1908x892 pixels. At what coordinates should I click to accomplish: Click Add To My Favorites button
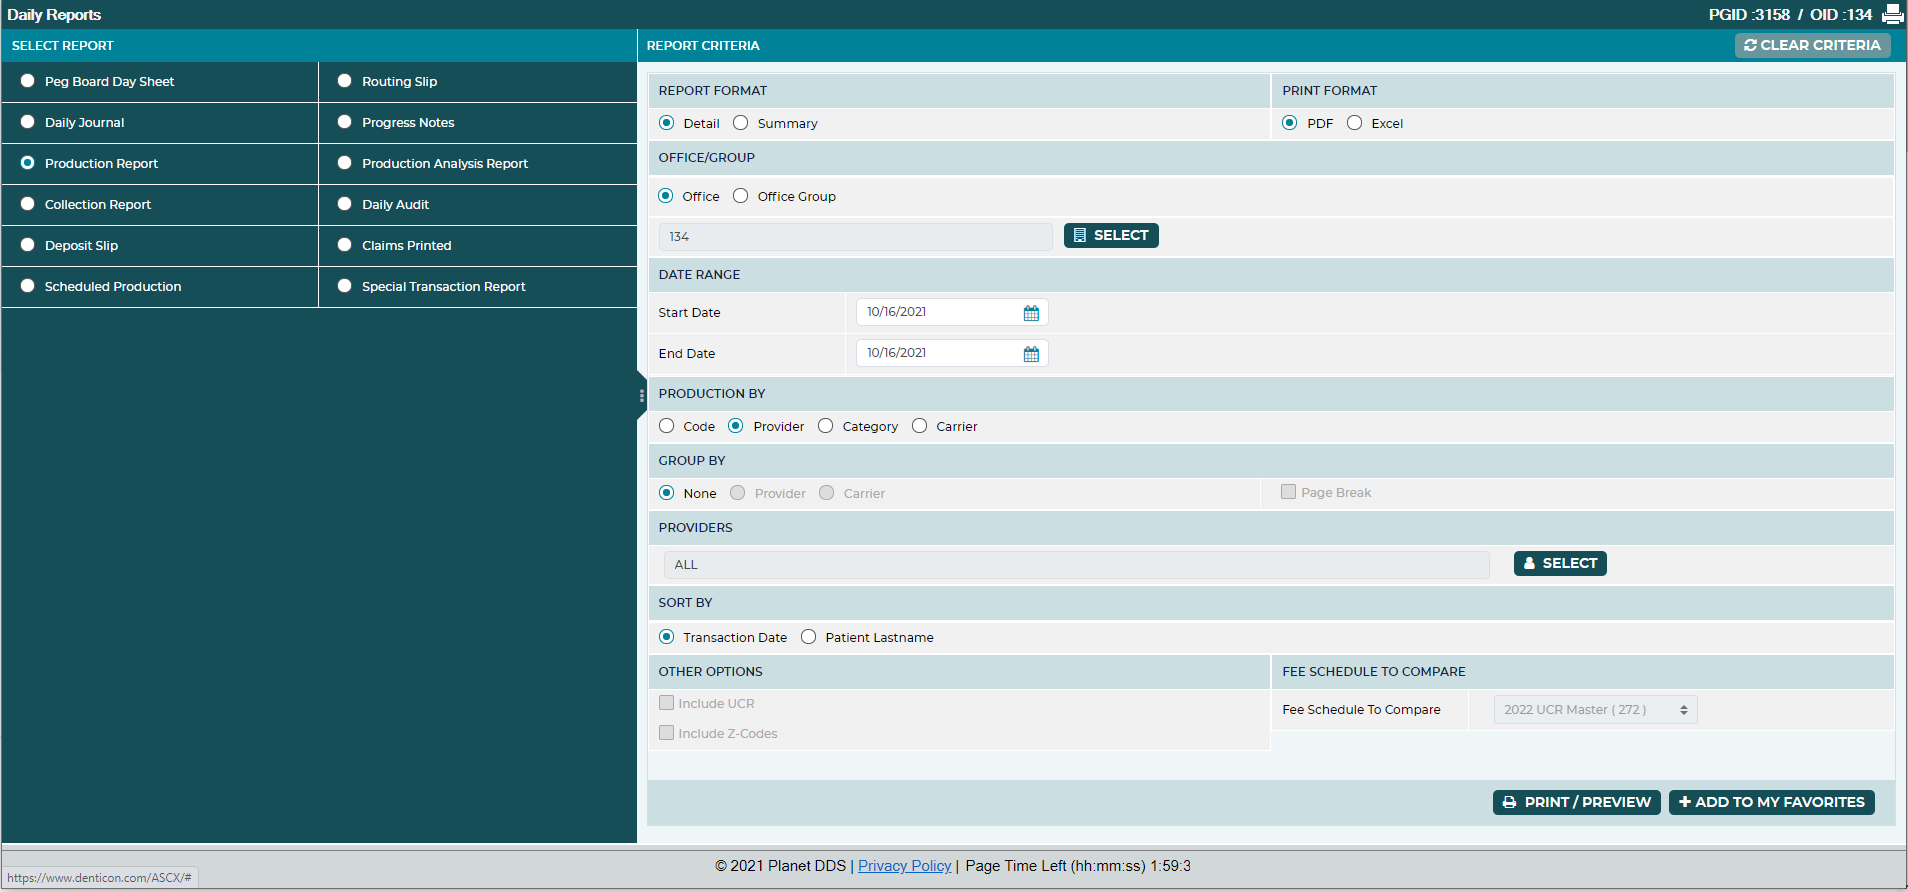pyautogui.click(x=1771, y=802)
